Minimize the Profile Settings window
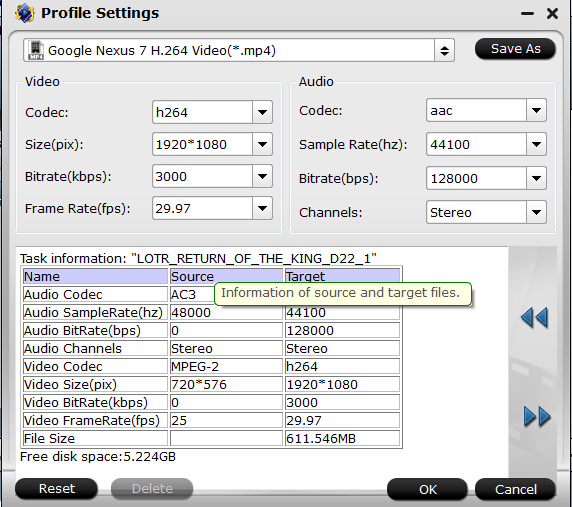The height and width of the screenshot is (507, 572). coord(527,14)
